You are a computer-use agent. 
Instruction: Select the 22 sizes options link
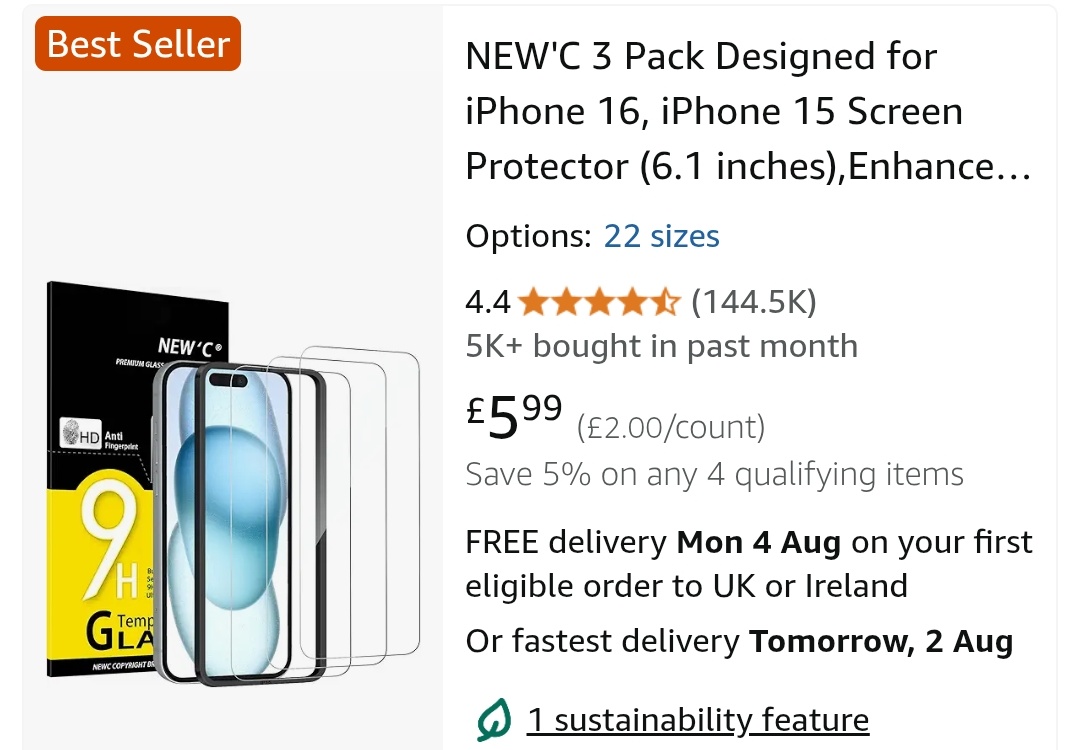[x=661, y=236]
